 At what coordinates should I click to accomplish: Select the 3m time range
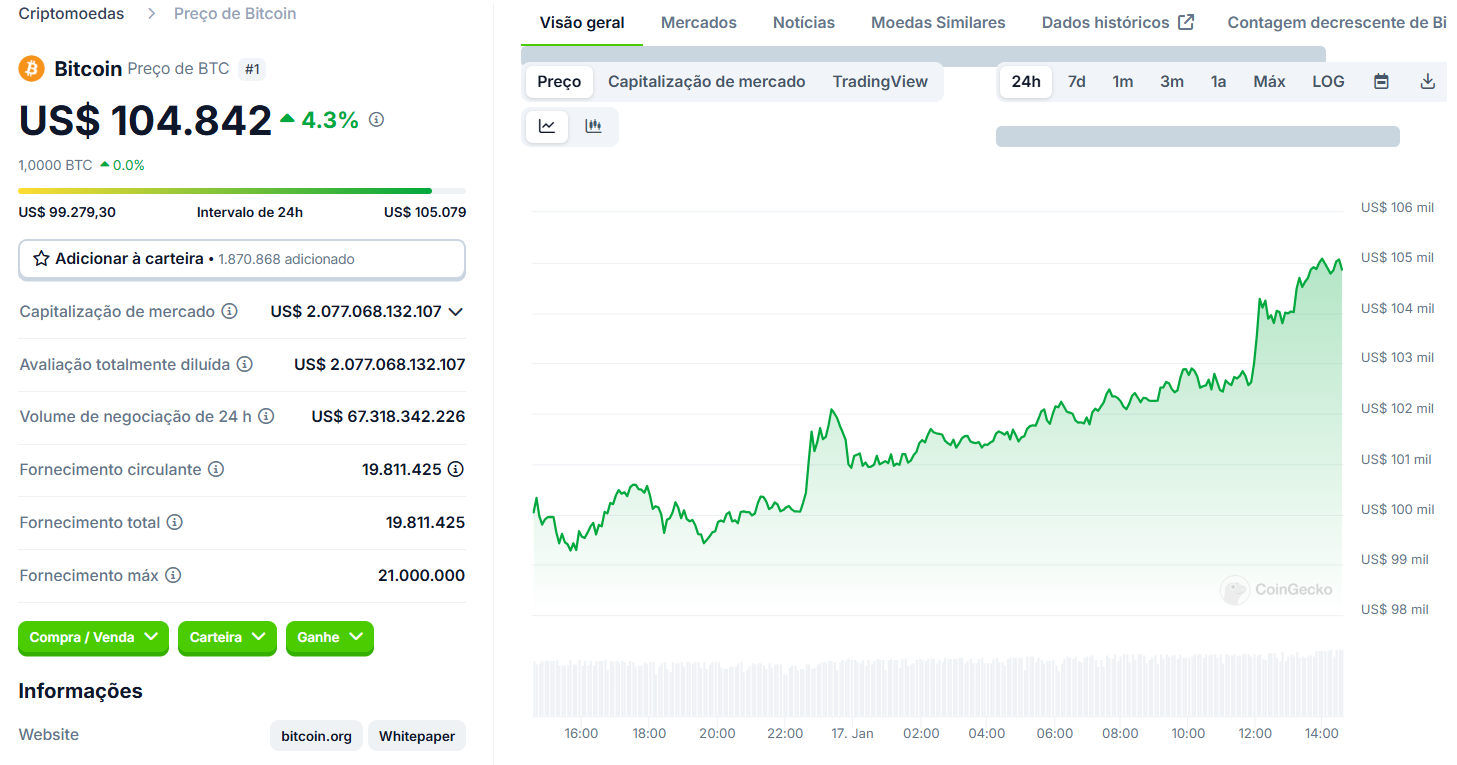pos(1172,82)
